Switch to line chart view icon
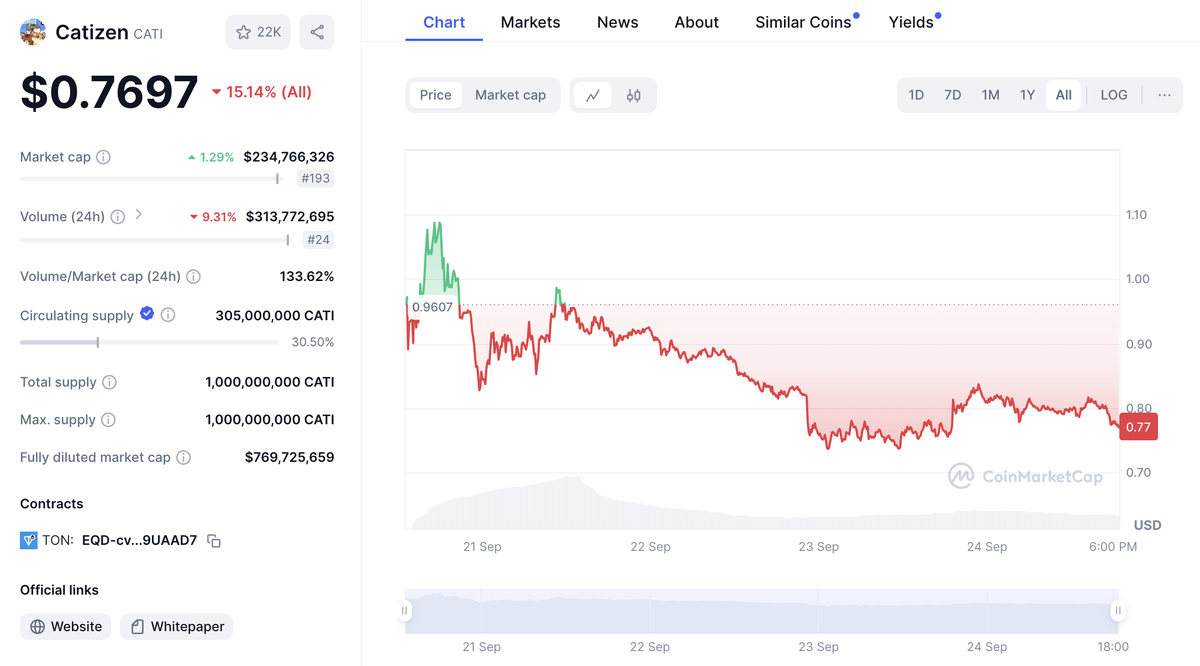 (593, 95)
